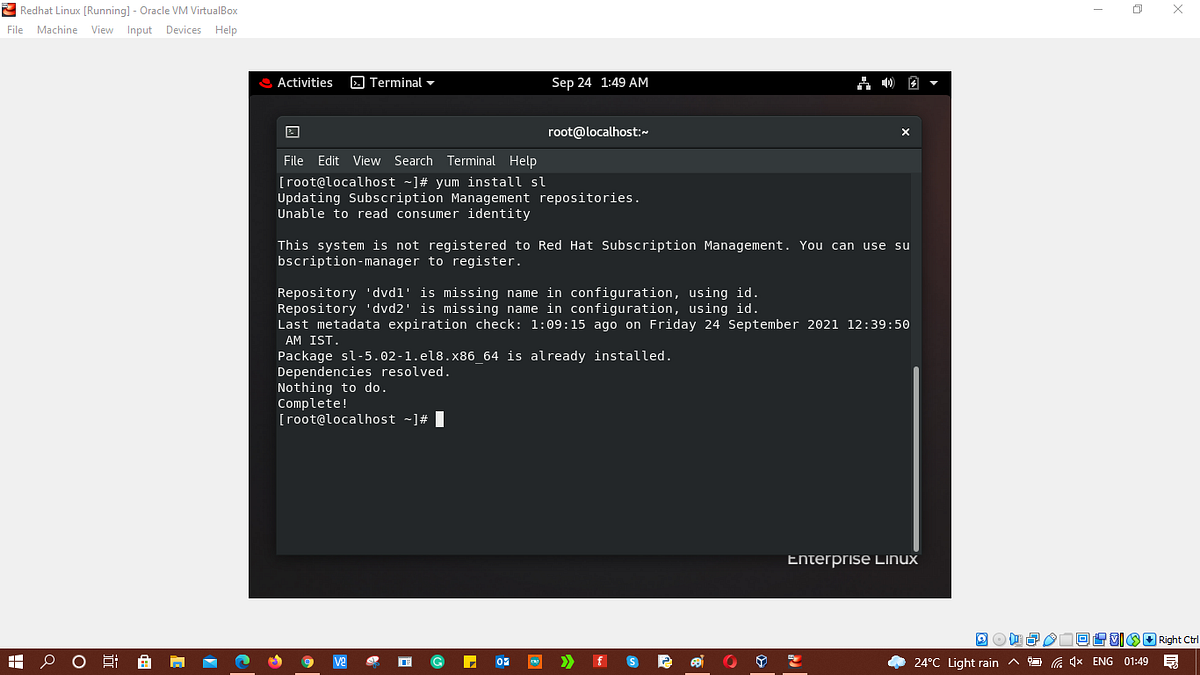
Task: Open the top bar system status dropdown arrow
Action: pos(933,83)
